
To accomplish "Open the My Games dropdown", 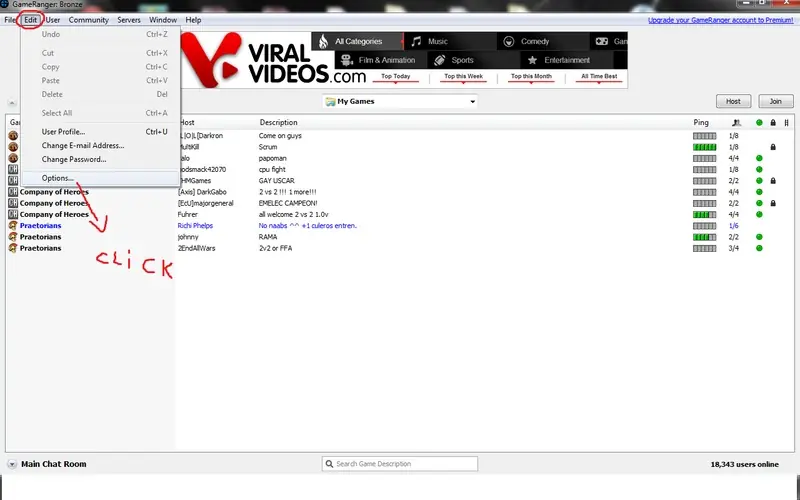I will click(x=401, y=101).
